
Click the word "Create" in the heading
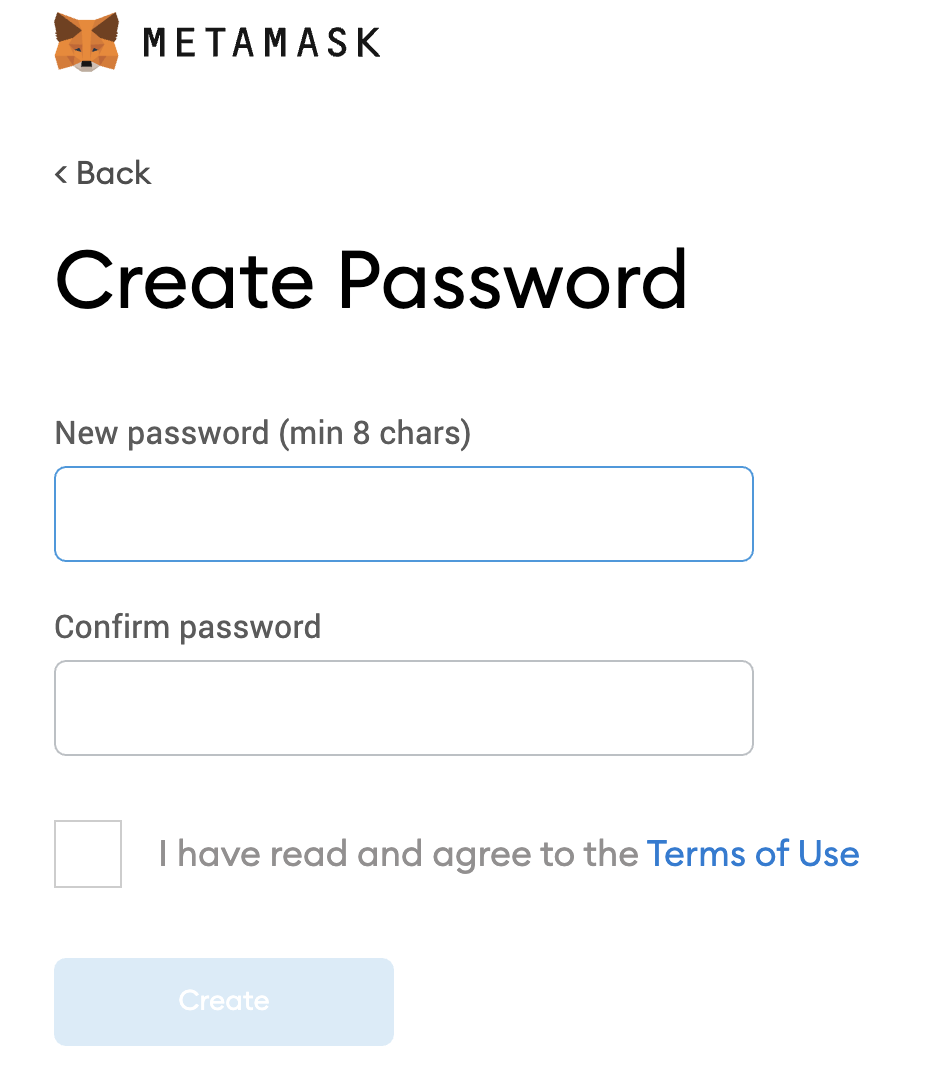(185, 279)
